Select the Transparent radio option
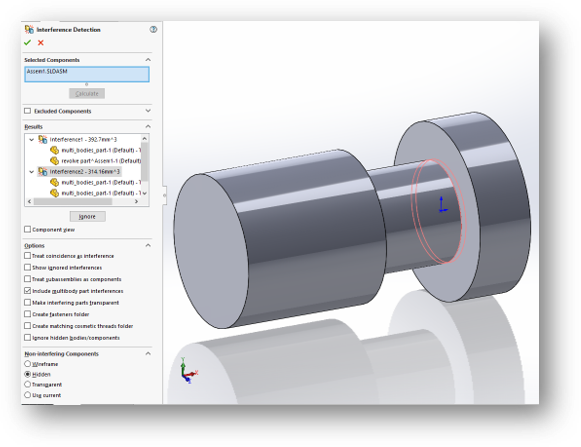The width and height of the screenshot is (581, 447). tap(27, 384)
